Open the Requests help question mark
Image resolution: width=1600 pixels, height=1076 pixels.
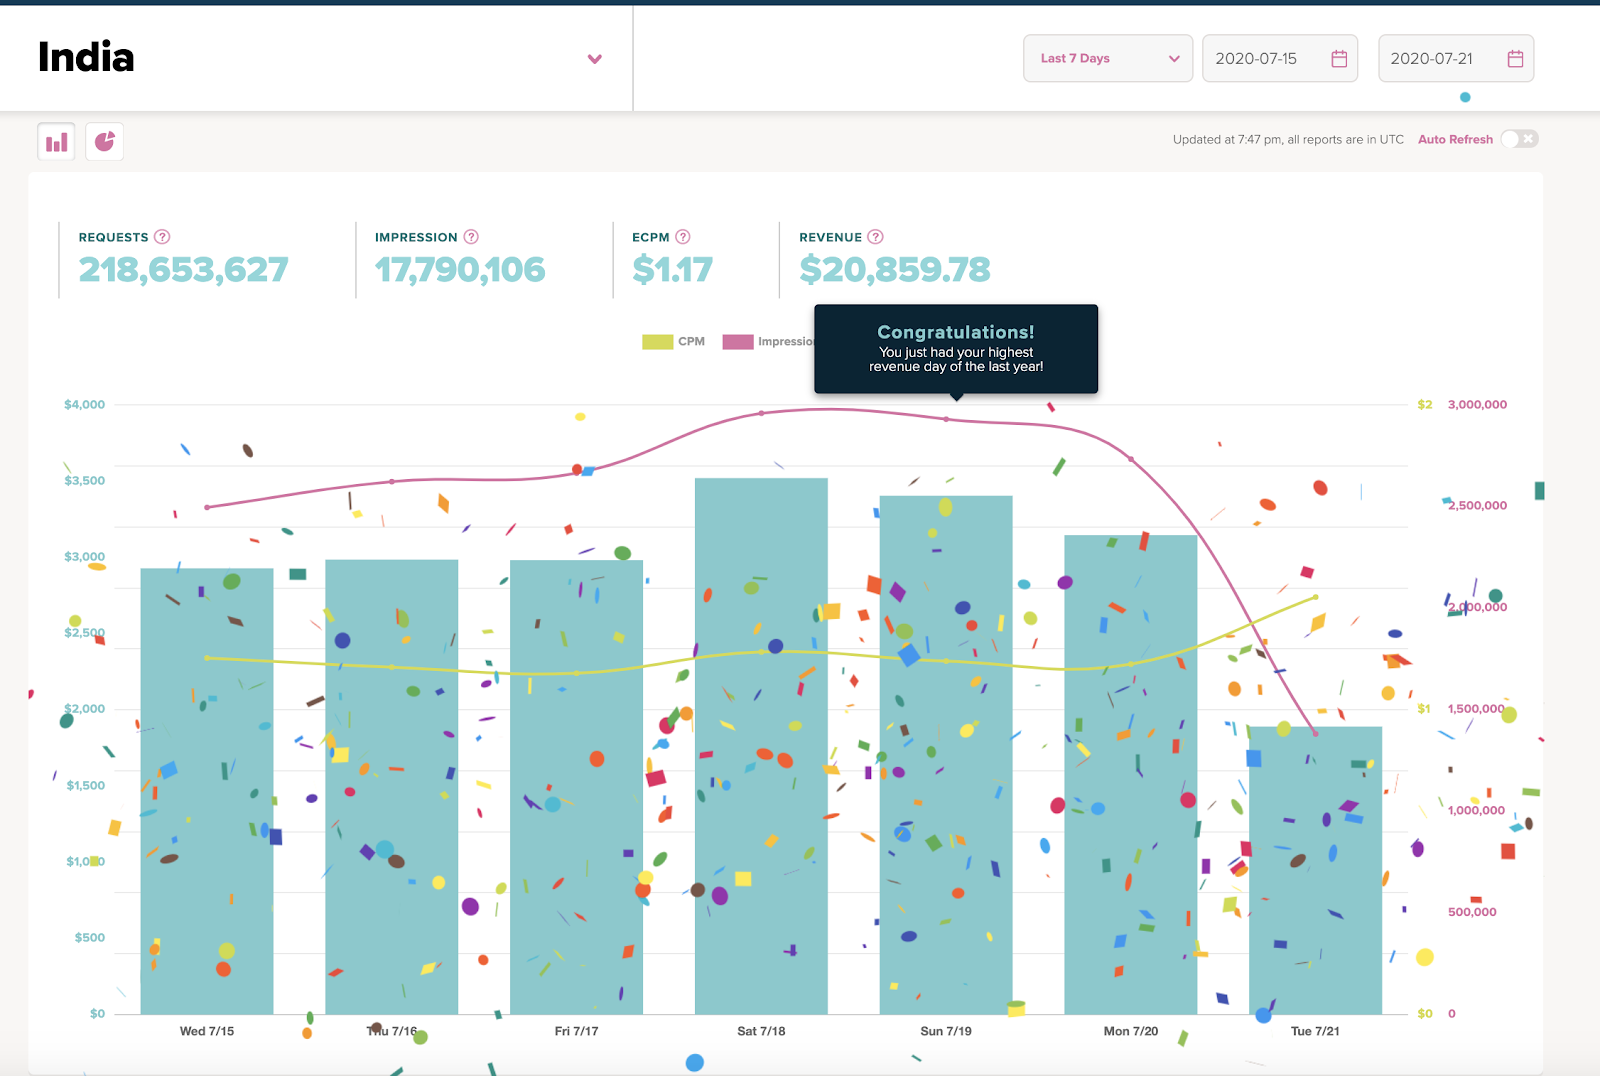click(x=162, y=237)
